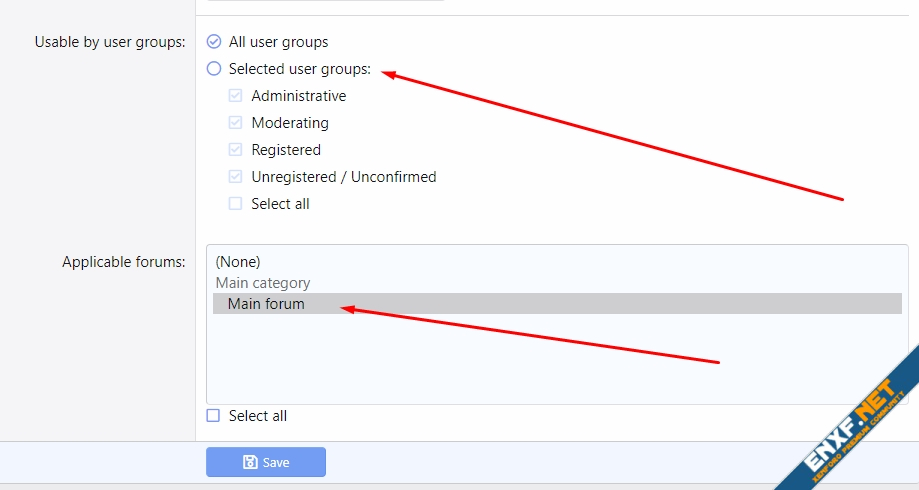This screenshot has height=490, width=919.
Task: Toggle the Moderating group checkbox
Action: (x=236, y=123)
